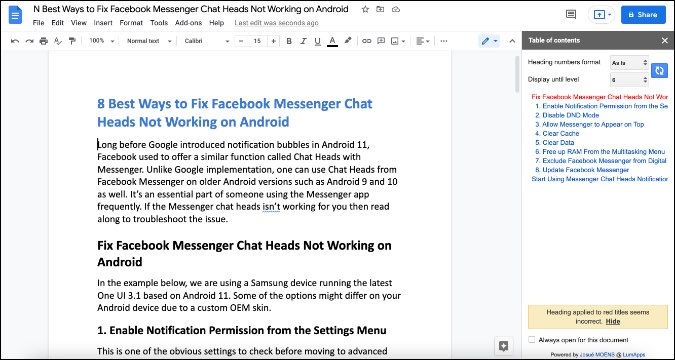Open the Insert menu

click(x=103, y=23)
